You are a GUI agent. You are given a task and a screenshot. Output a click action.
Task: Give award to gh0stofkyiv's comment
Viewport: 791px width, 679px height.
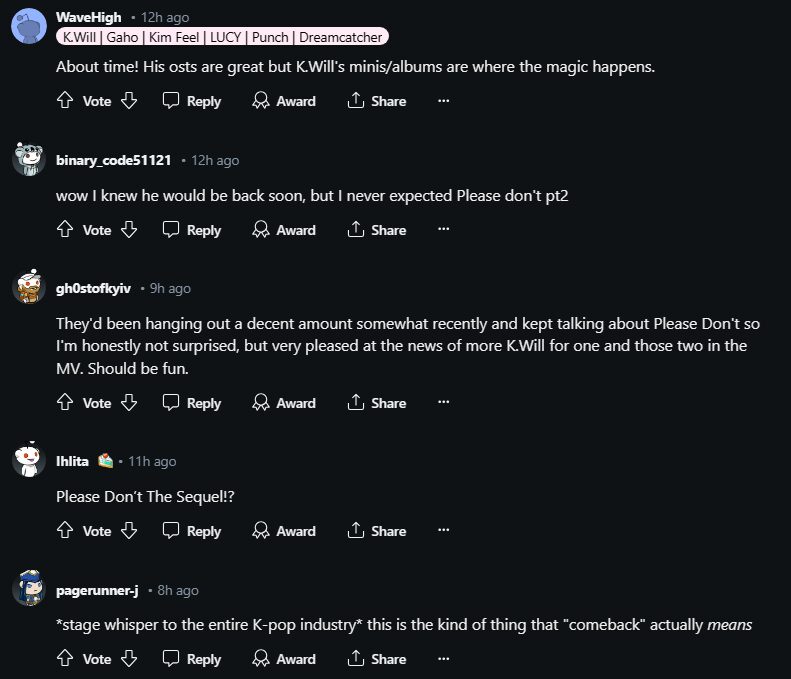284,403
